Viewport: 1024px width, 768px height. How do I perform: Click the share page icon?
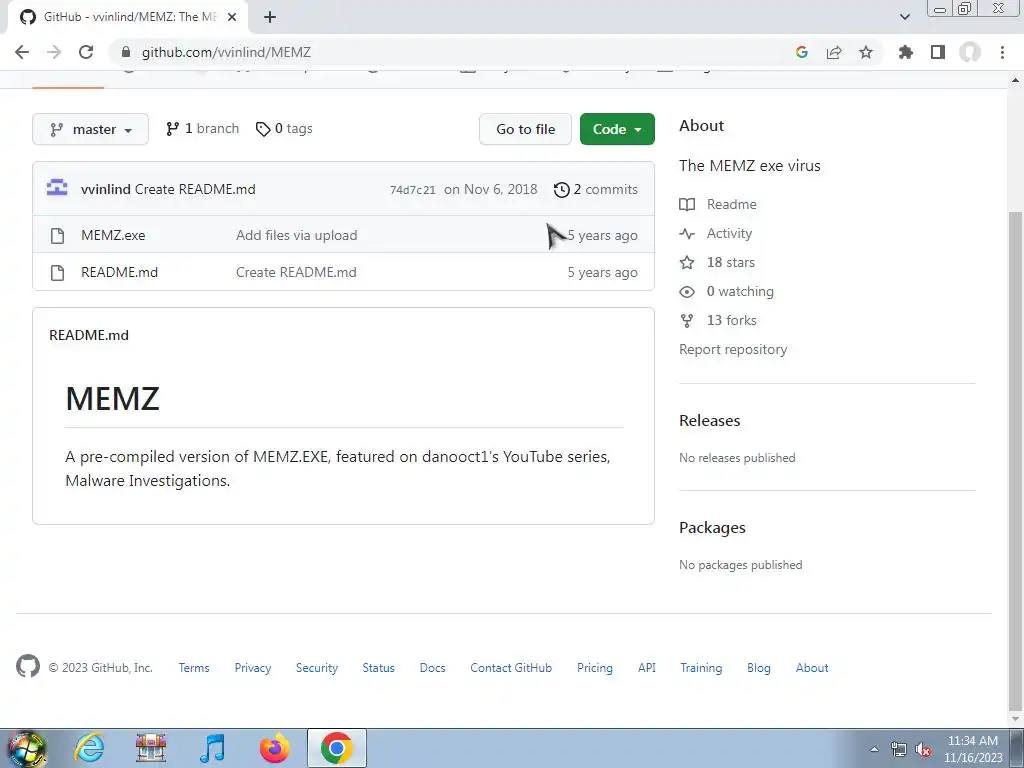point(834,52)
